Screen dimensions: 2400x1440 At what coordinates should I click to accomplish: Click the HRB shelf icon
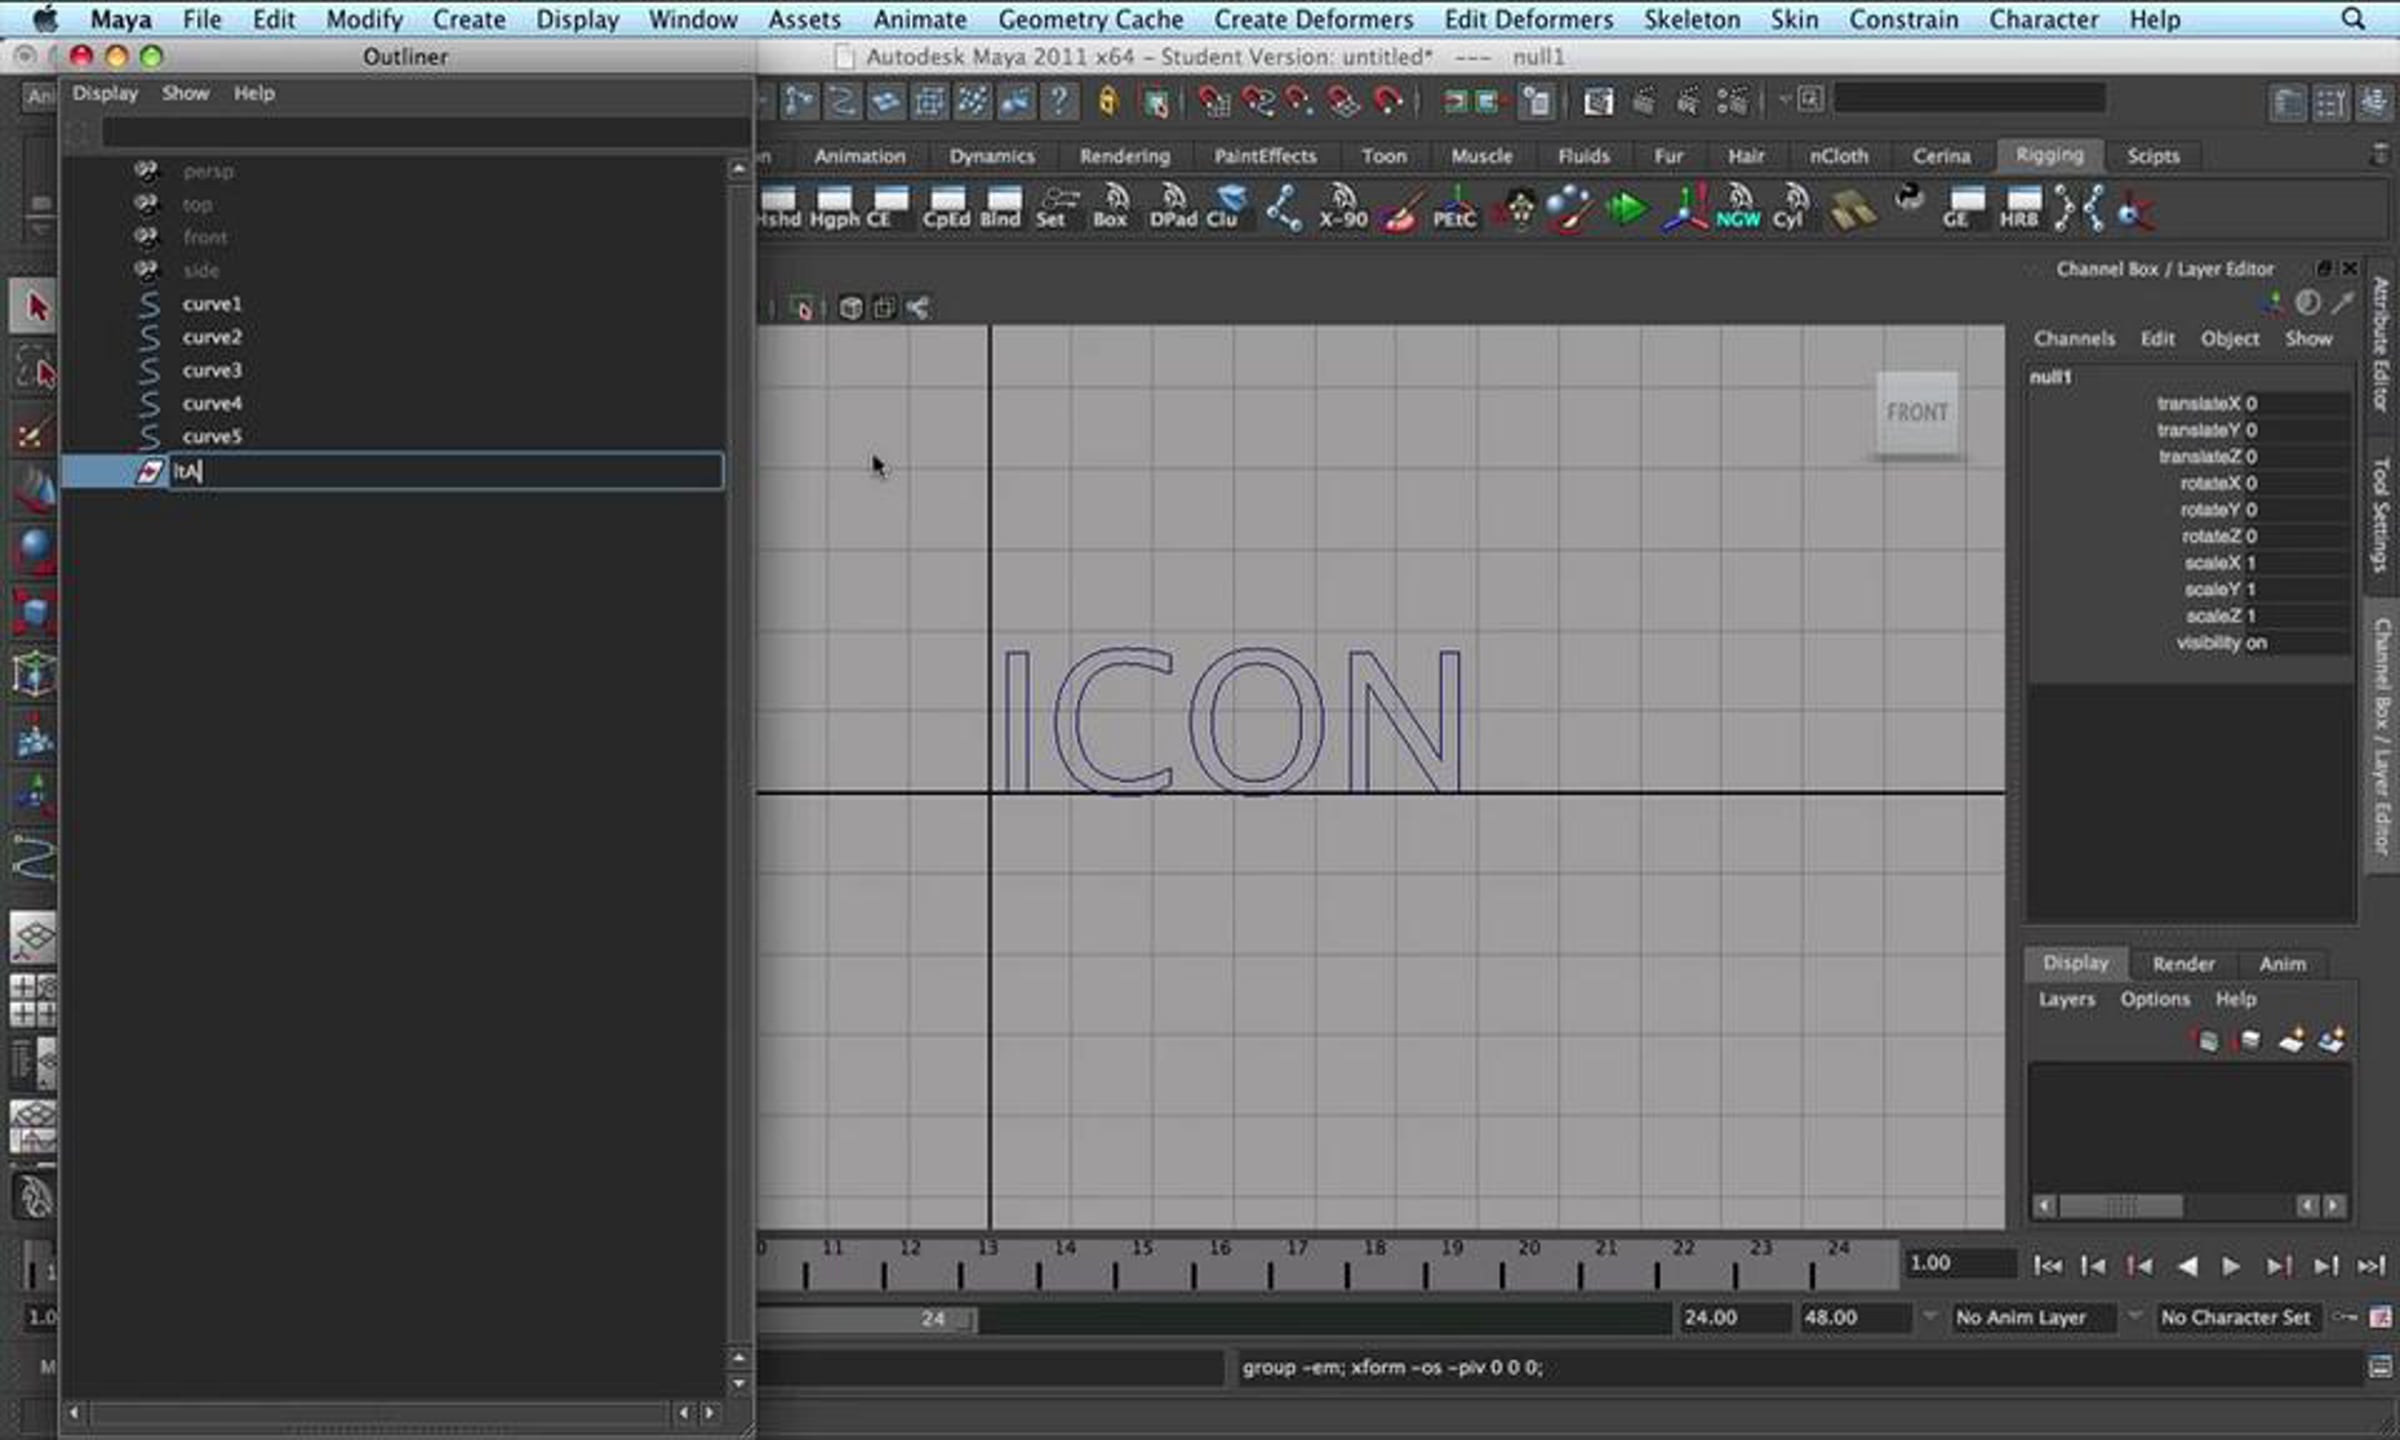click(x=2019, y=207)
